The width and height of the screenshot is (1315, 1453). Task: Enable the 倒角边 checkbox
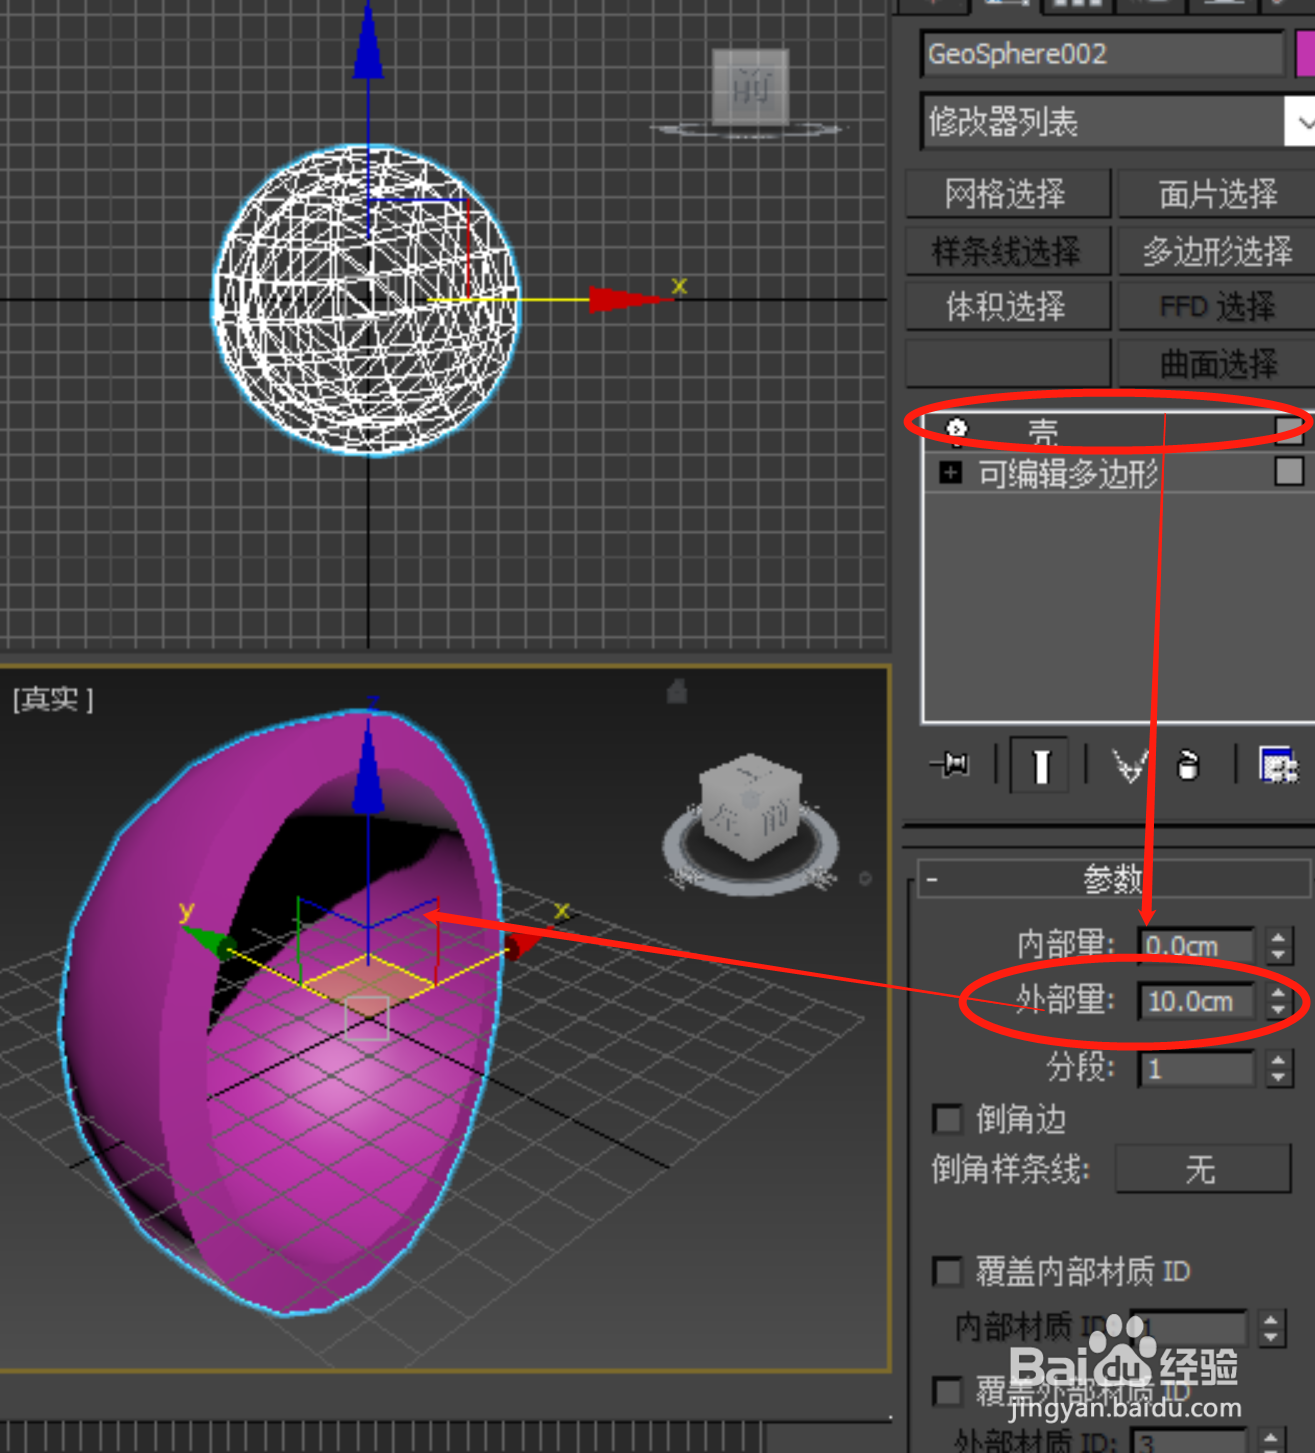(x=947, y=1120)
